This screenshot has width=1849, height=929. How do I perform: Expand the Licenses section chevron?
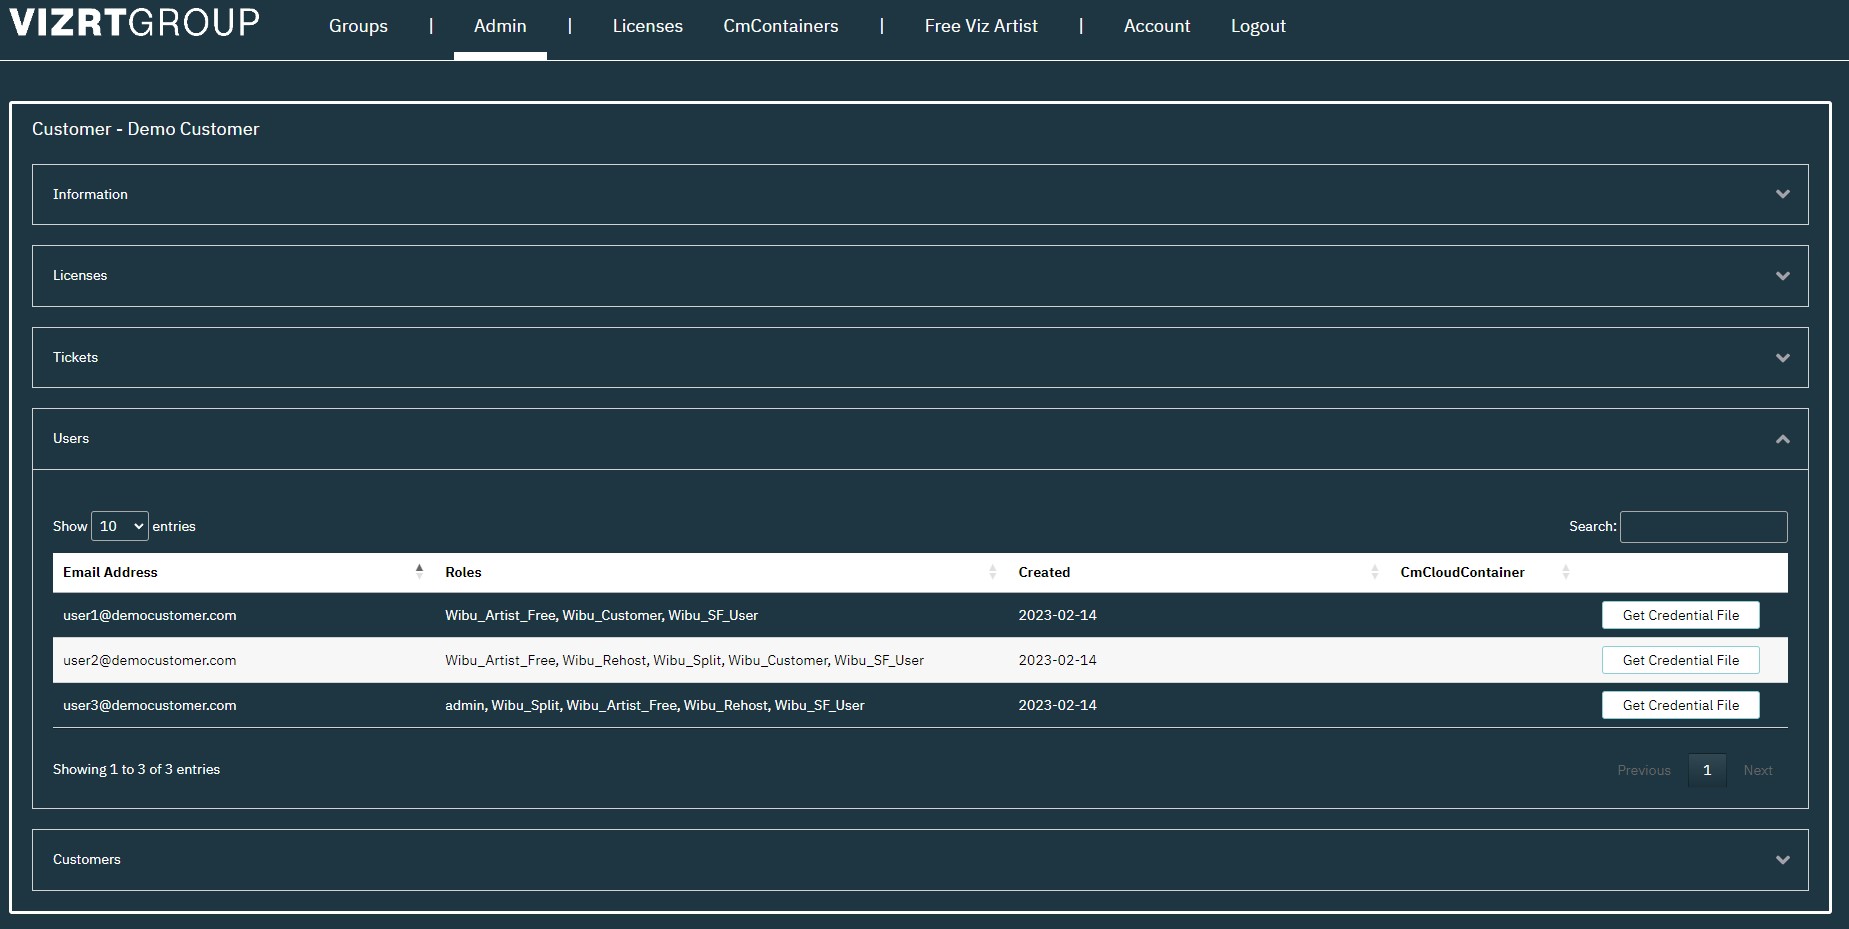(x=1782, y=276)
